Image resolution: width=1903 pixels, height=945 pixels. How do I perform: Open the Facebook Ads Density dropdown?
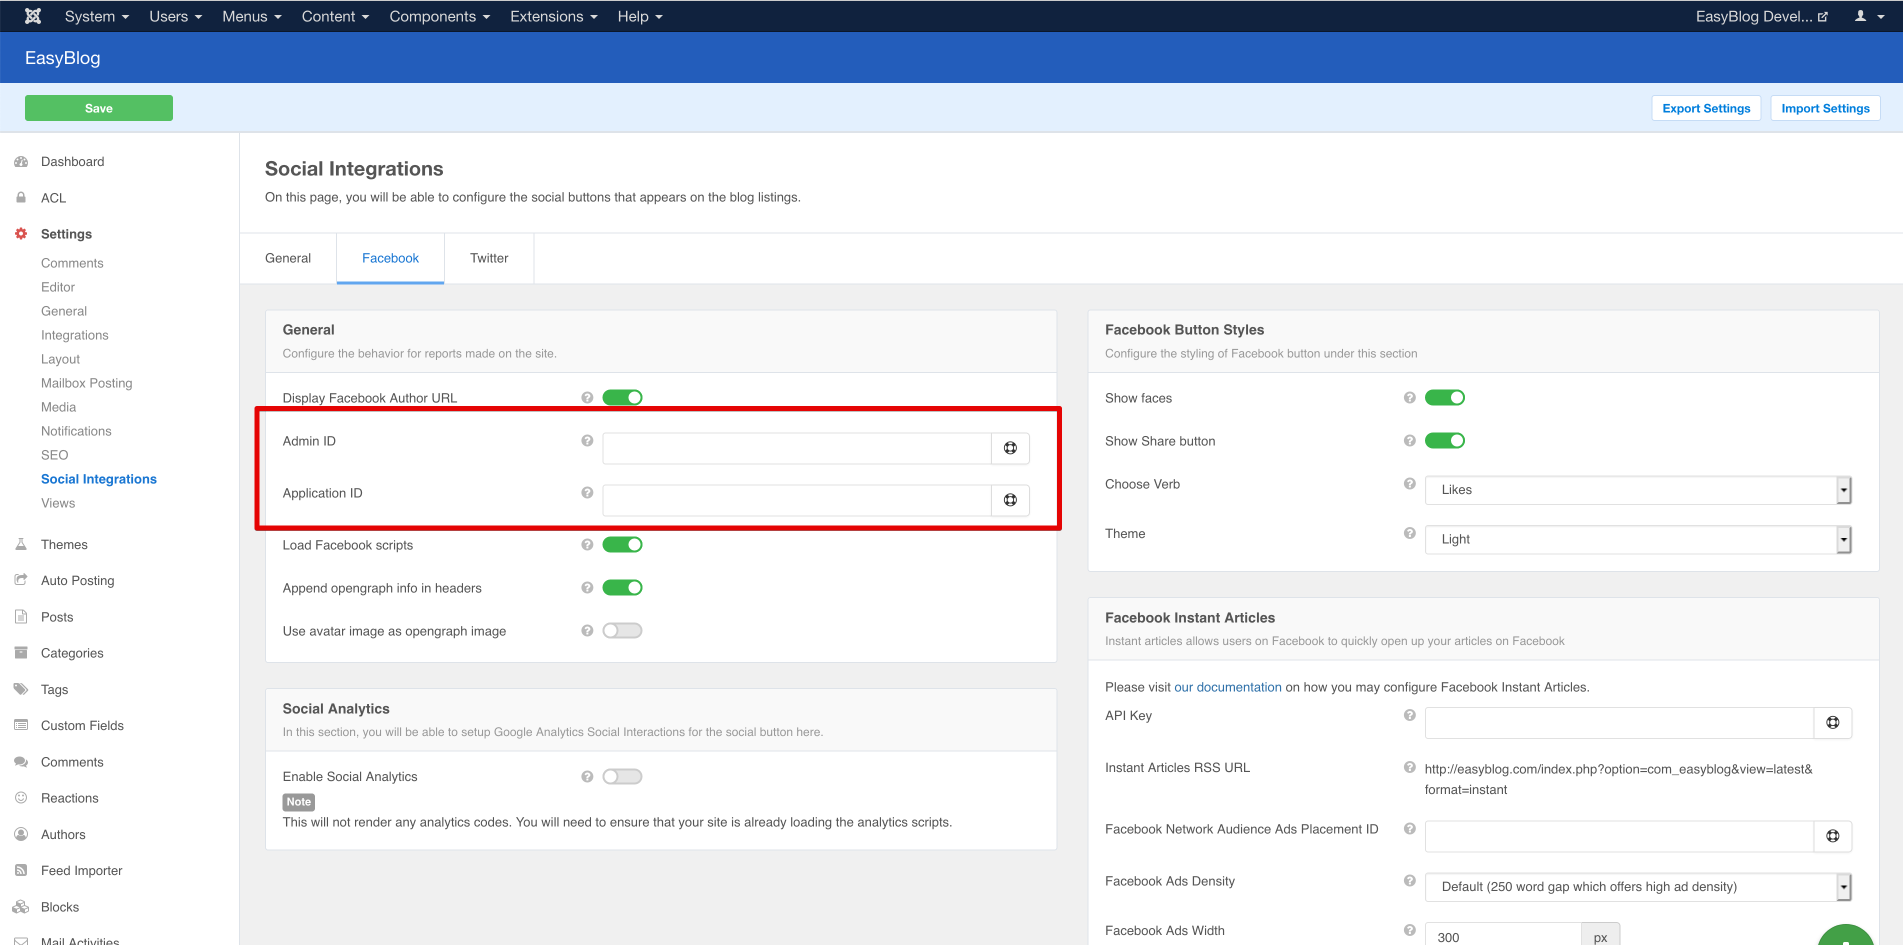(x=1638, y=887)
